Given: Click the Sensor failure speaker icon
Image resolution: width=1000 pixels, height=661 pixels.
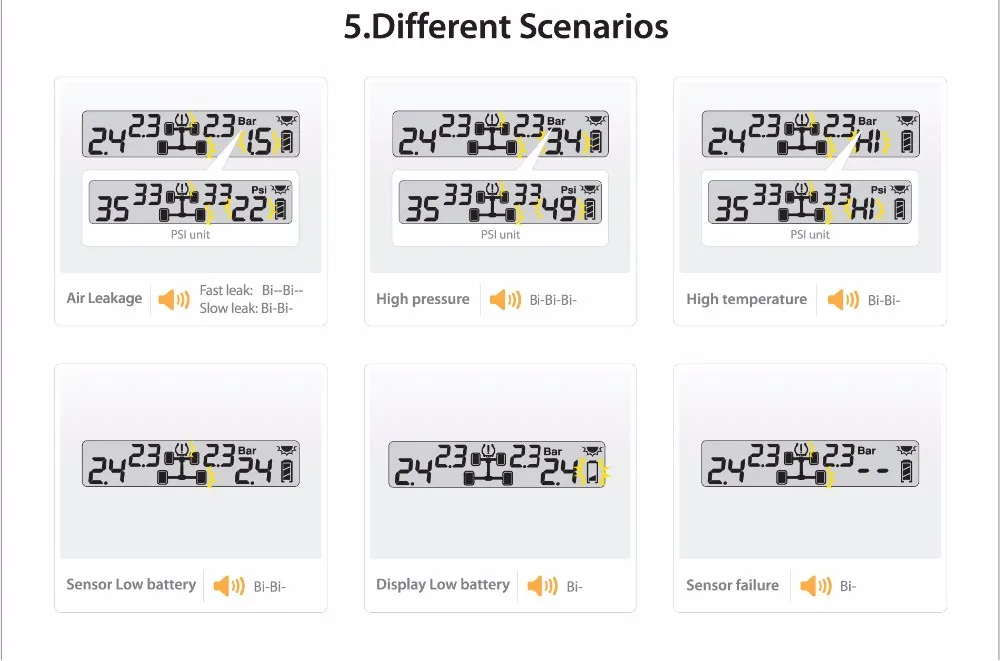Looking at the screenshot, I should (816, 586).
